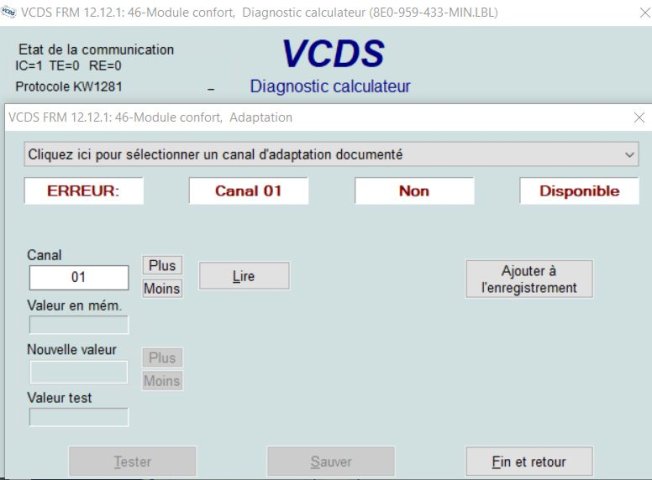The width and height of the screenshot is (652, 480).
Task: Click the ERREUR status box
Action: coord(83,191)
